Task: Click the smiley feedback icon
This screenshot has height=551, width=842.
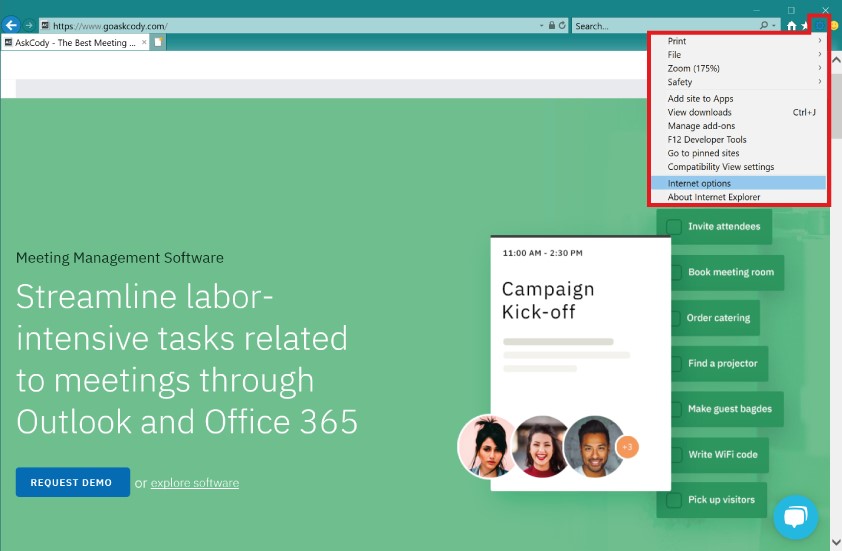Action: [834, 25]
